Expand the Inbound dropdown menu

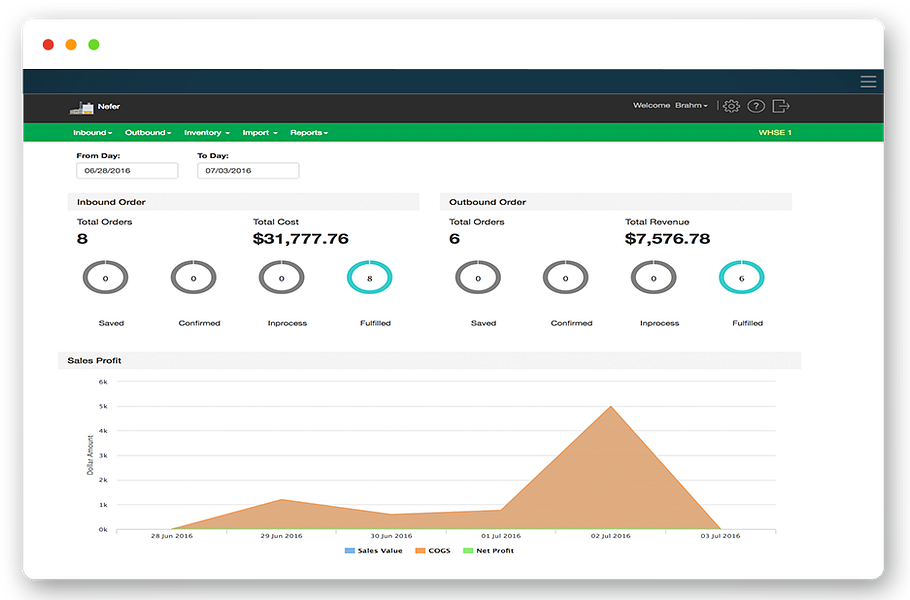(92, 133)
